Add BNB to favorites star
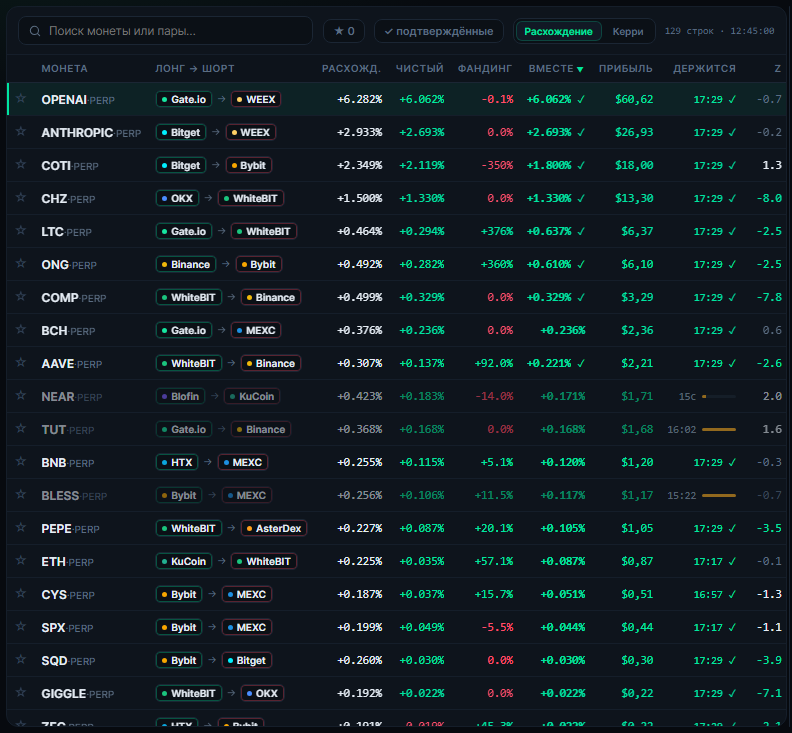 click(x=21, y=461)
